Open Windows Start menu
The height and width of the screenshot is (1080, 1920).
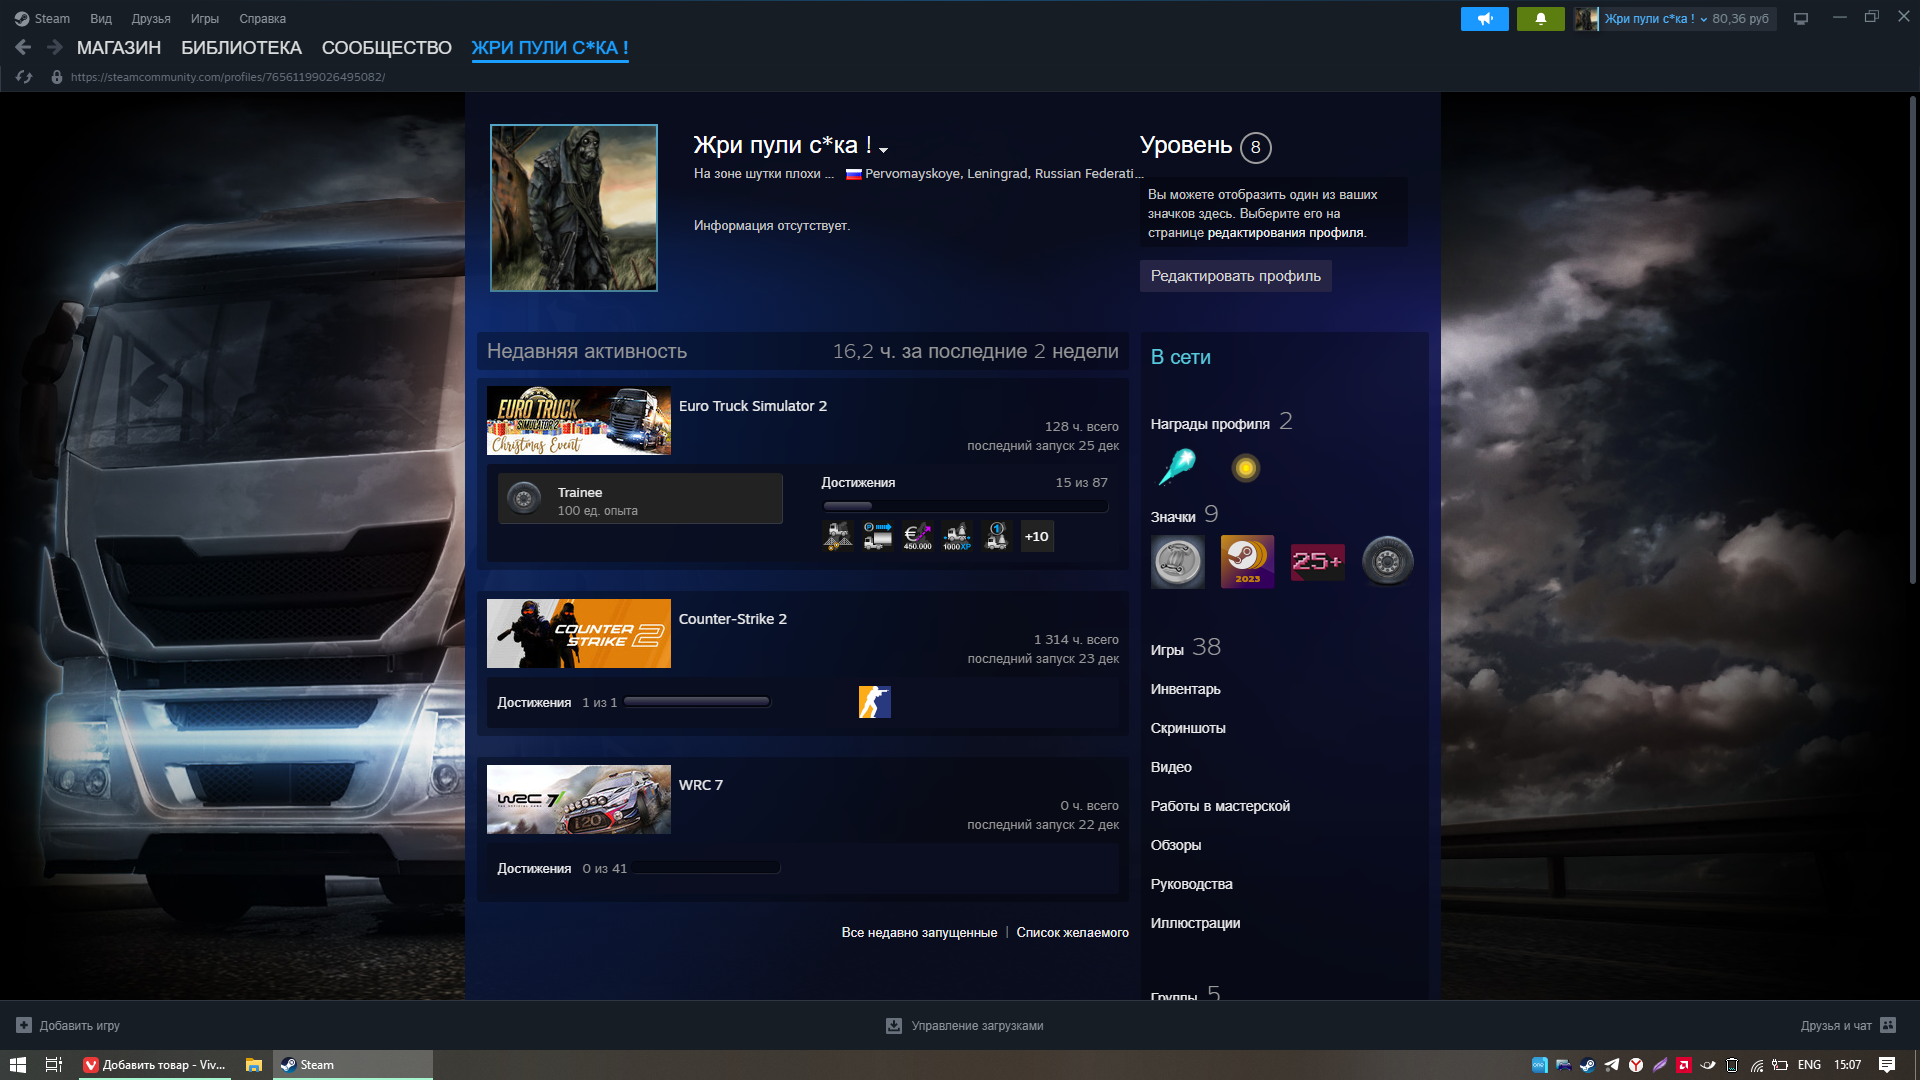point(17,1065)
